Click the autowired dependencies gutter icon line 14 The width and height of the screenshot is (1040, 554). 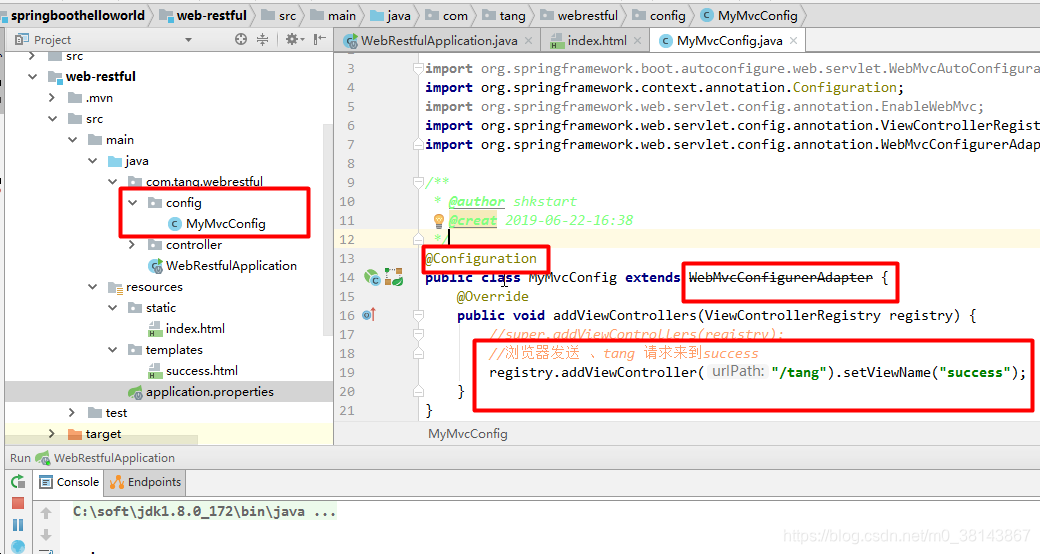tap(394, 277)
